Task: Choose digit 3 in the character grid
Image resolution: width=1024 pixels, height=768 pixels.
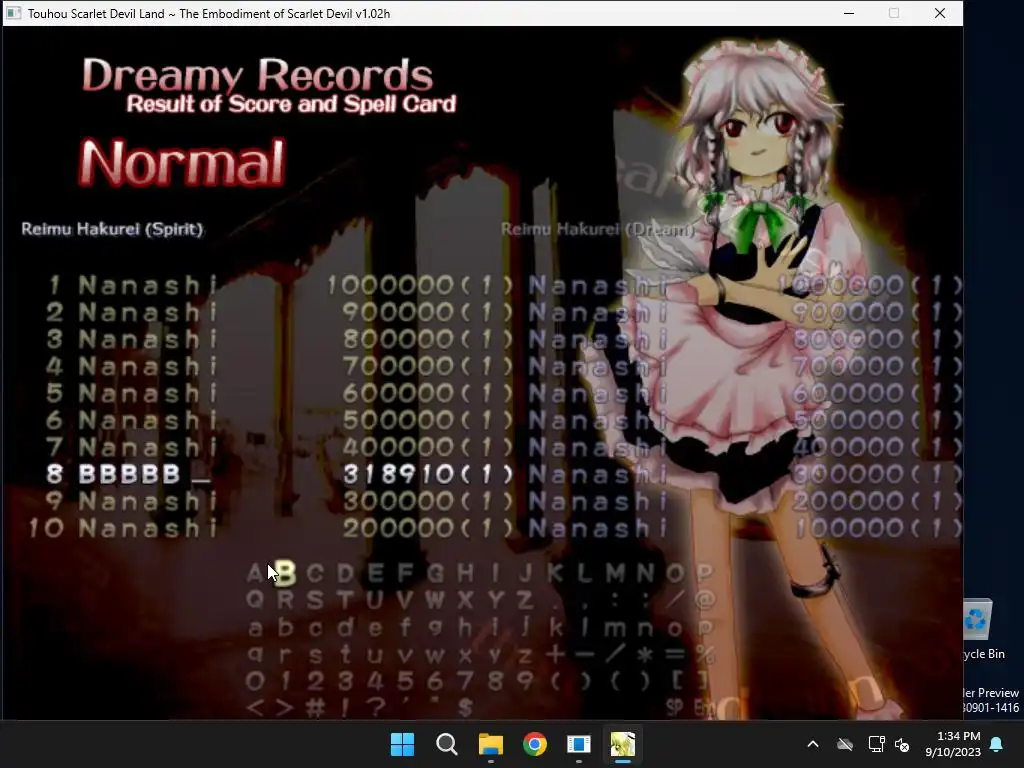Action: point(345,681)
